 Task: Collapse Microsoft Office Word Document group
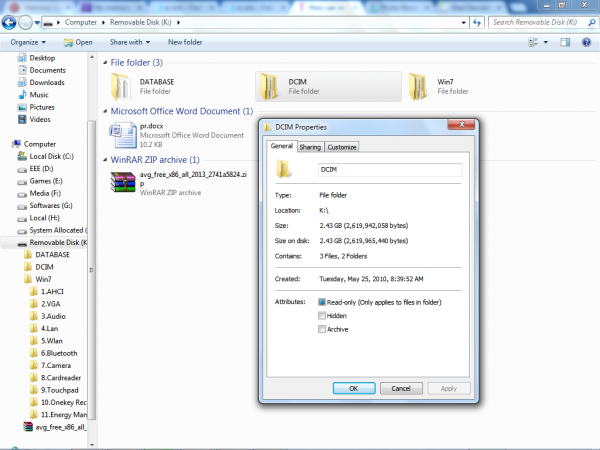[x=105, y=111]
